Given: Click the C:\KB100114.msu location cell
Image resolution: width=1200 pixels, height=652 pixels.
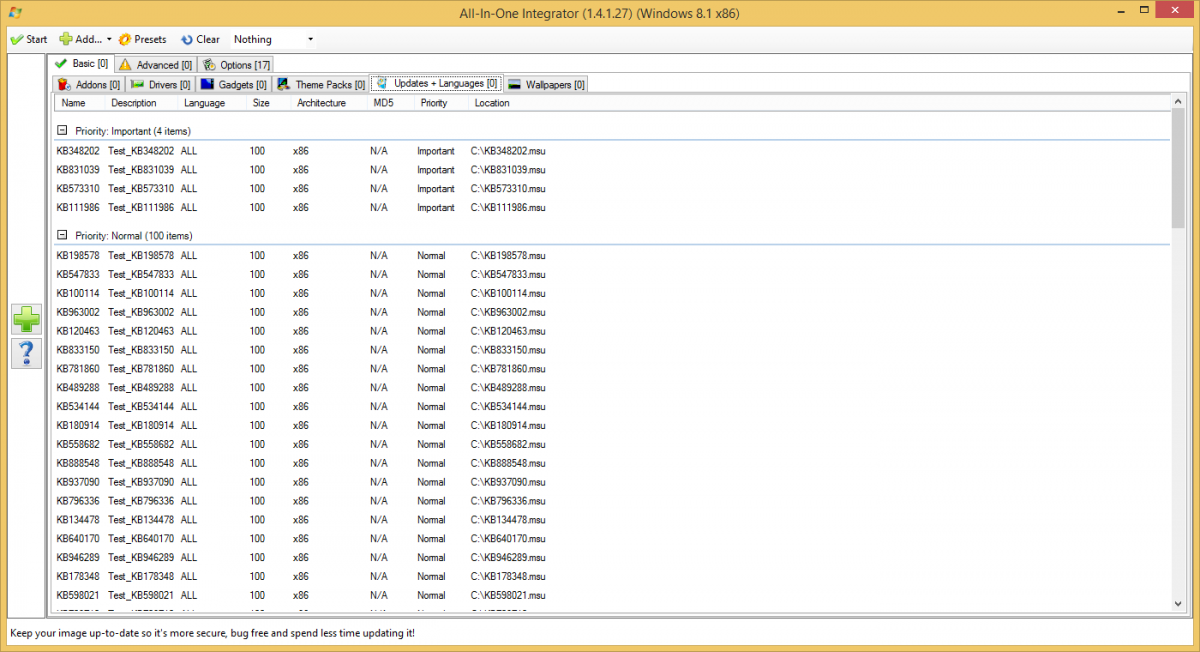Looking at the screenshot, I should [508, 293].
